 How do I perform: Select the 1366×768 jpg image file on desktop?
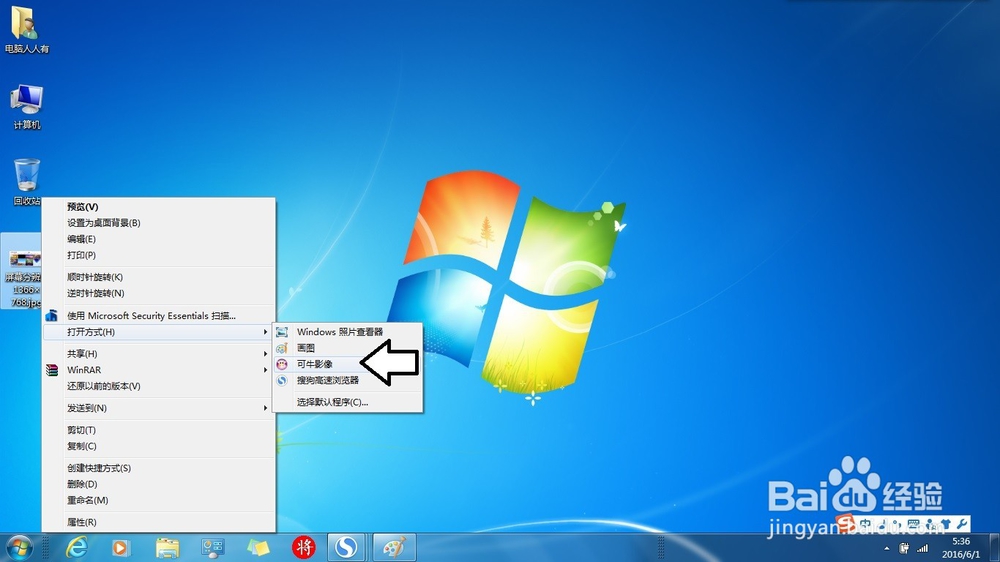pyautogui.click(x=22, y=271)
